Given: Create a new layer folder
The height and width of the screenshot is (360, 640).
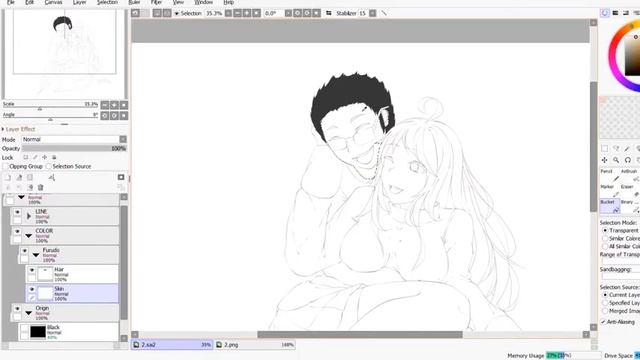Looking at the screenshot, I should [x=30, y=178].
